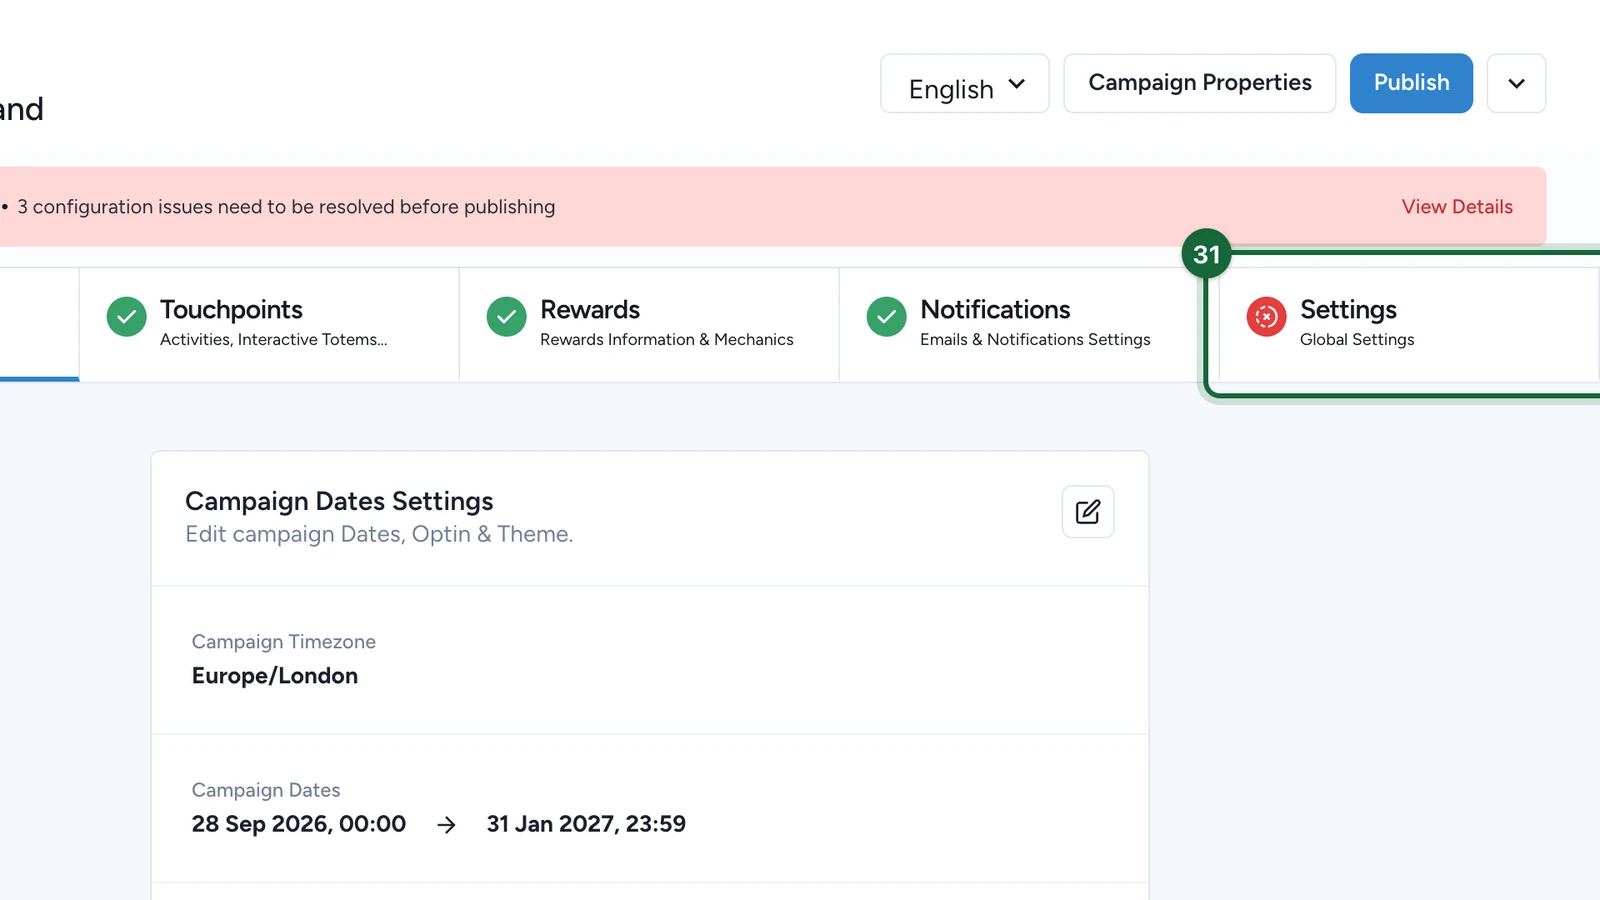Screen dimensions: 1600x900
Task: Click 'Activities, Interactive Totems...' subtitle
Action: 274,340
